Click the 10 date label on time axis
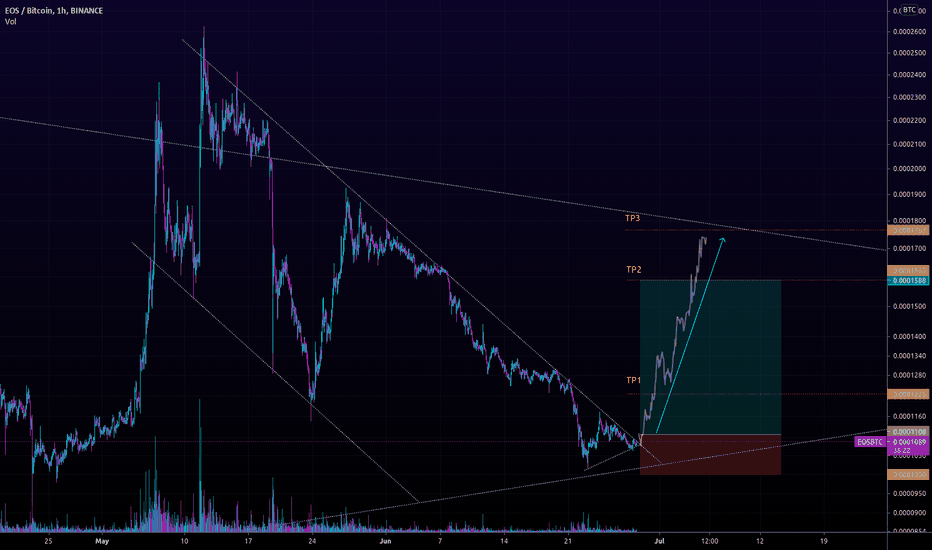932x550 pixels. point(184,541)
